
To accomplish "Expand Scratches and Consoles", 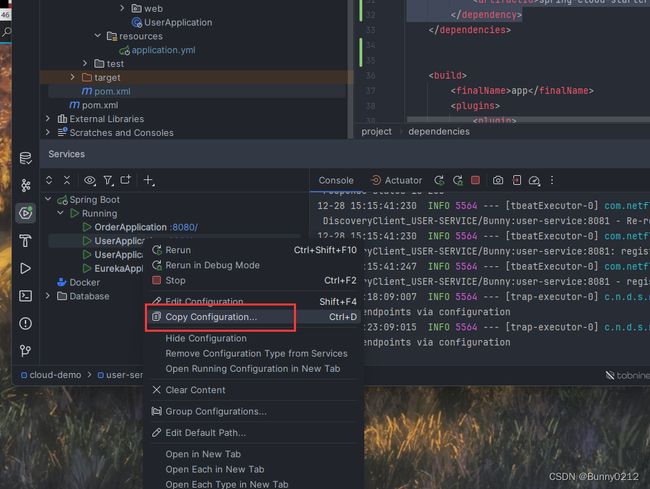I will (48, 132).
